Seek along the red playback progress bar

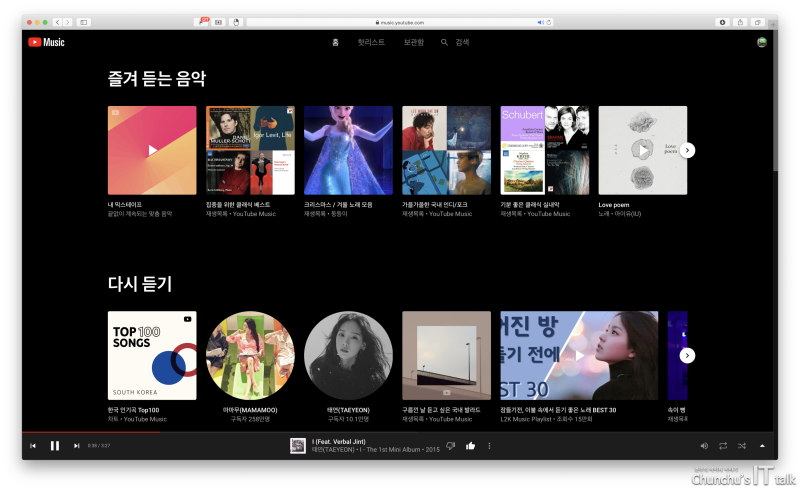399,432
